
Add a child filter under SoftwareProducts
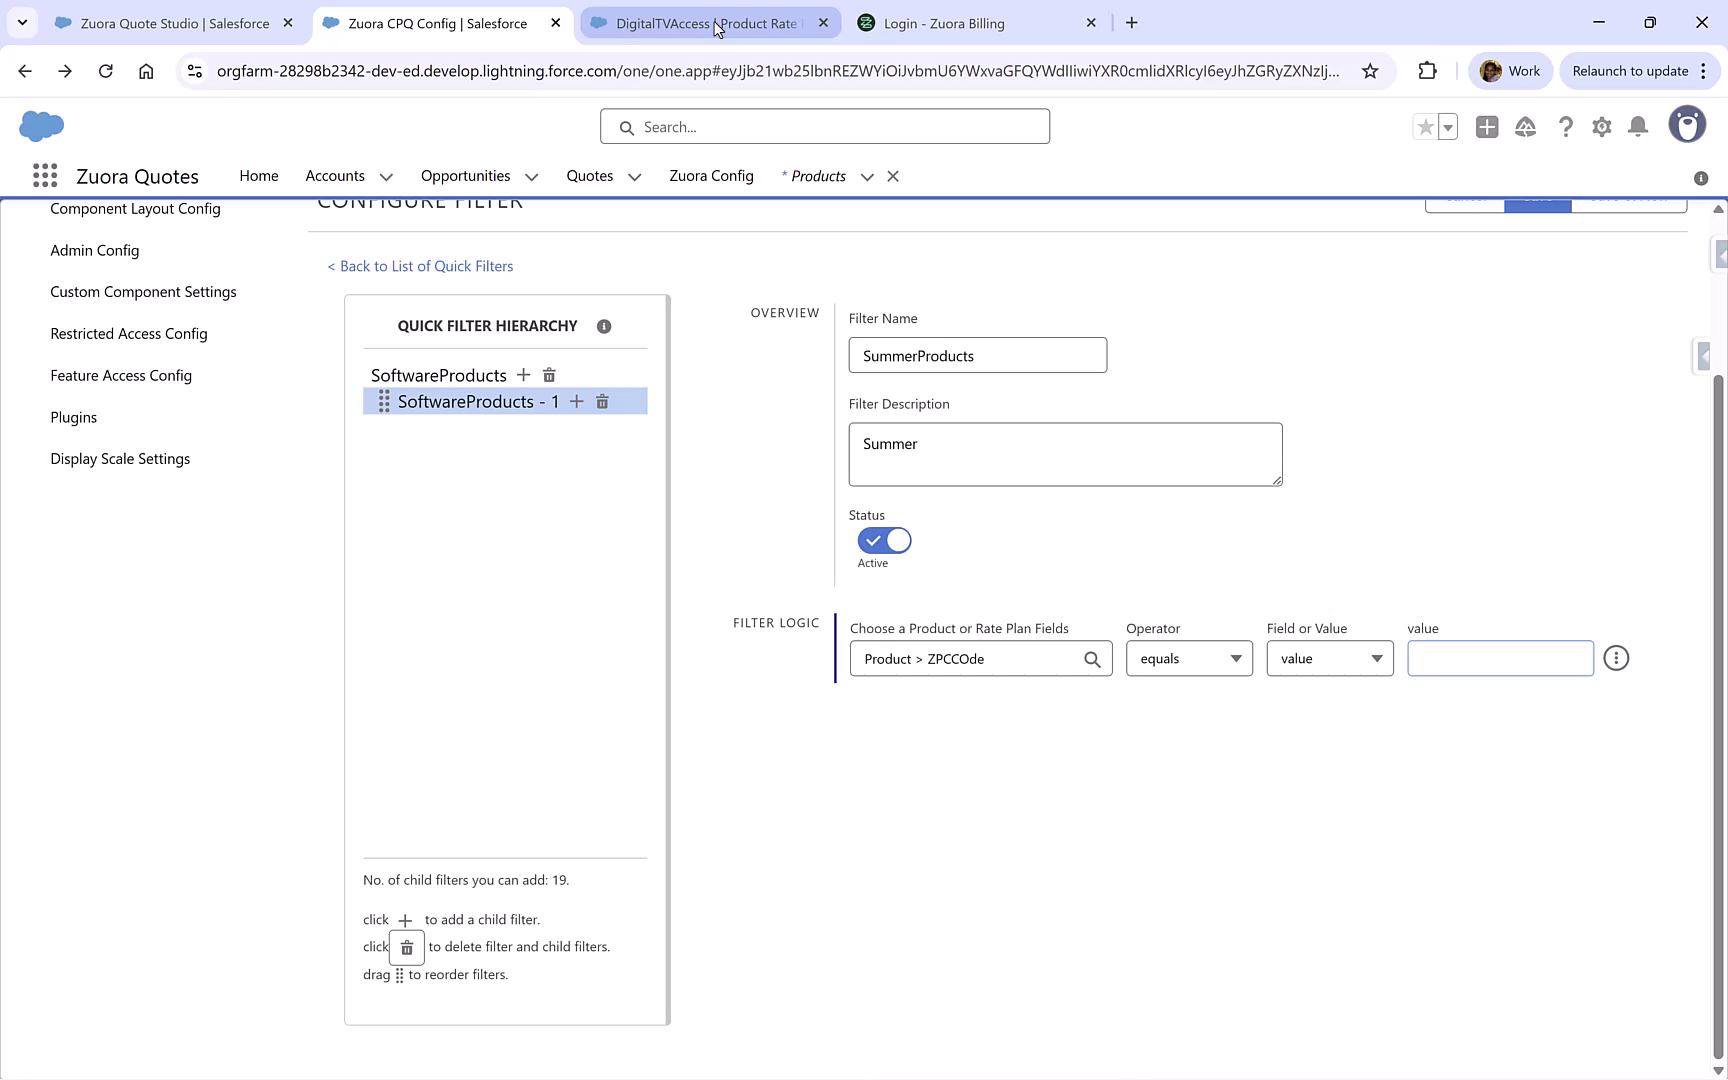tap(524, 375)
